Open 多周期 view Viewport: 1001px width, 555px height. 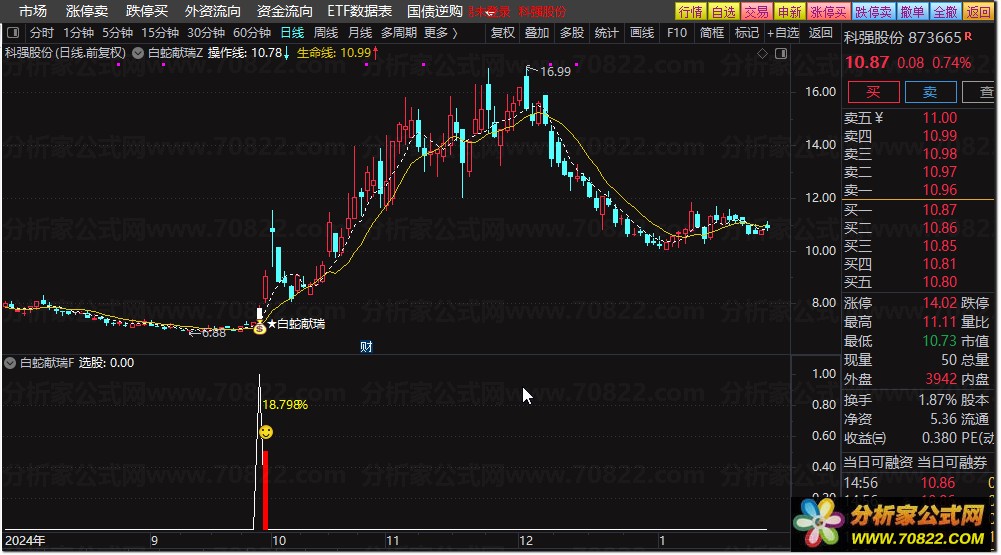(399, 33)
